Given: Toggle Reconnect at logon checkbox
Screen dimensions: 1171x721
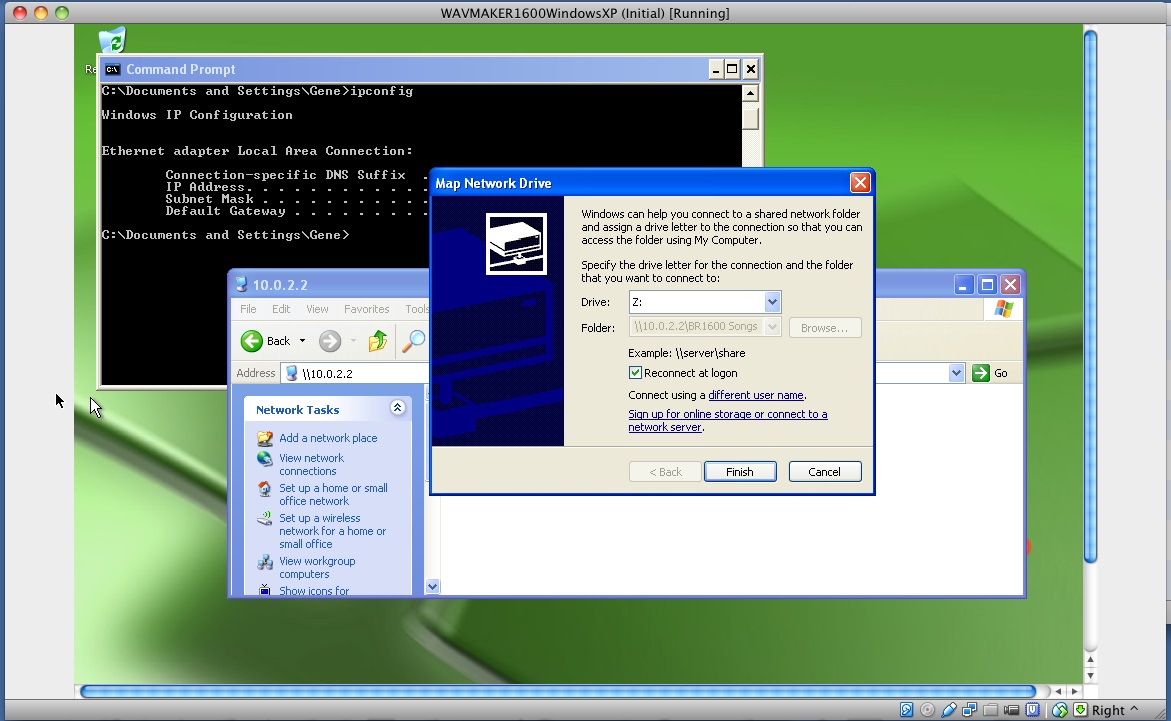Looking at the screenshot, I should click(x=635, y=373).
